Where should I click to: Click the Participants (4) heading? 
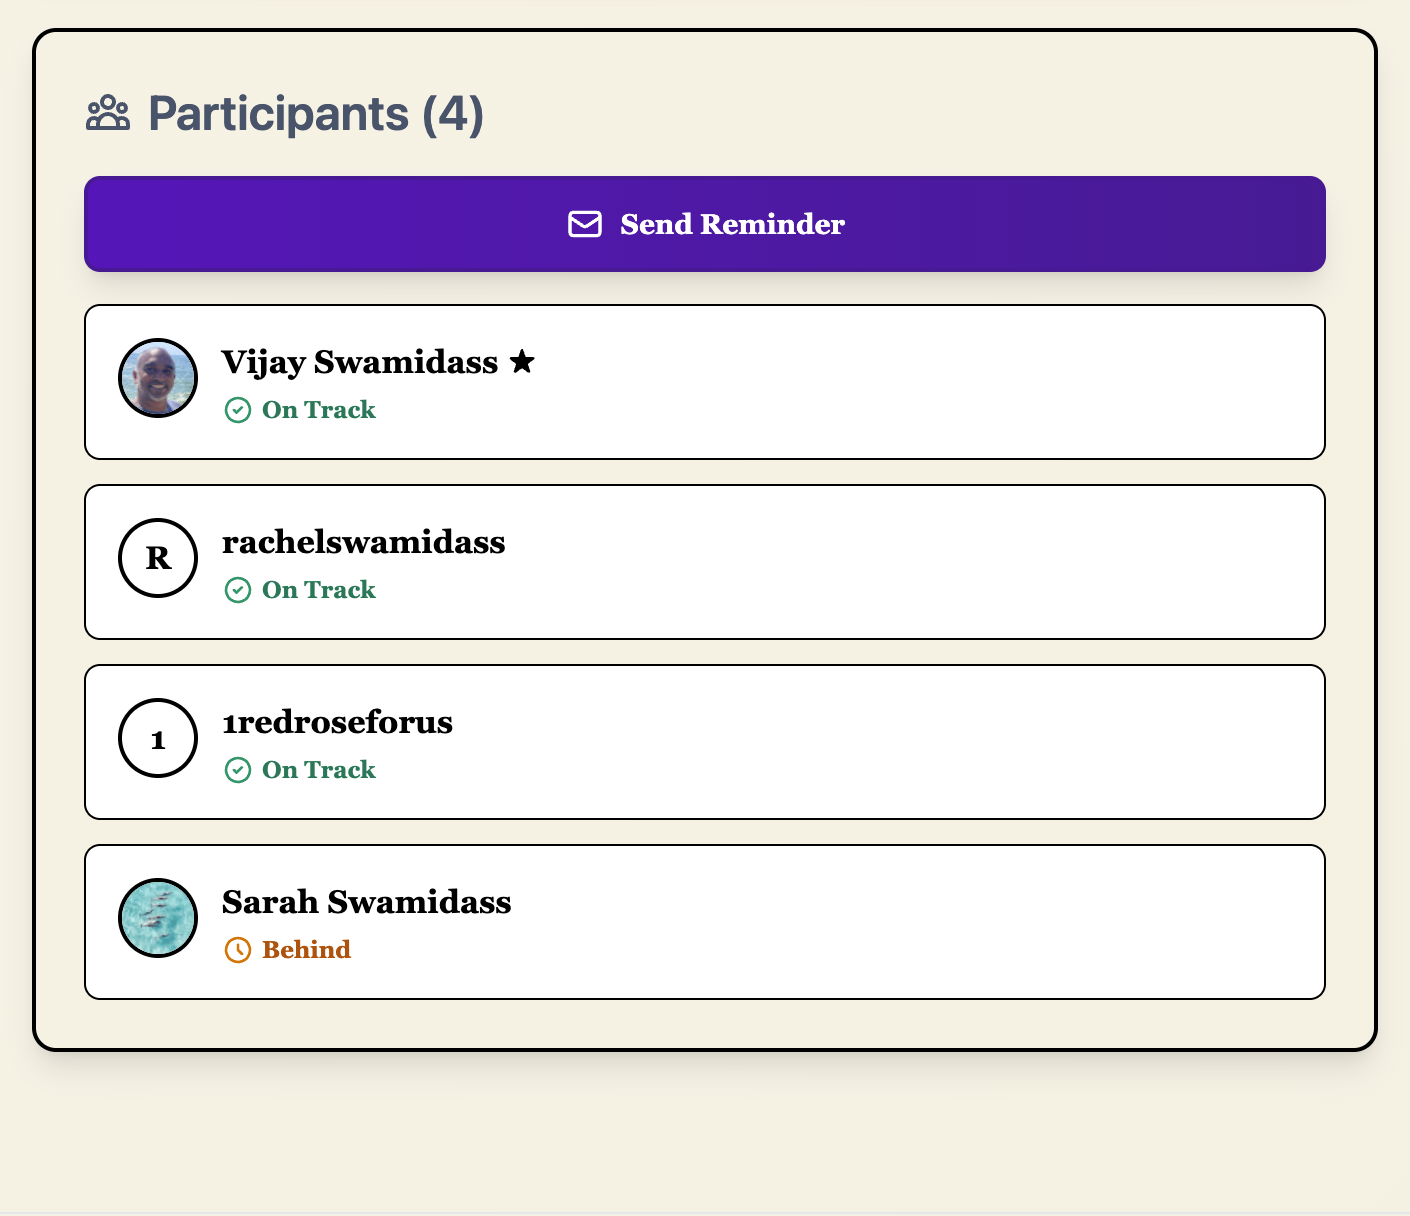(x=316, y=114)
